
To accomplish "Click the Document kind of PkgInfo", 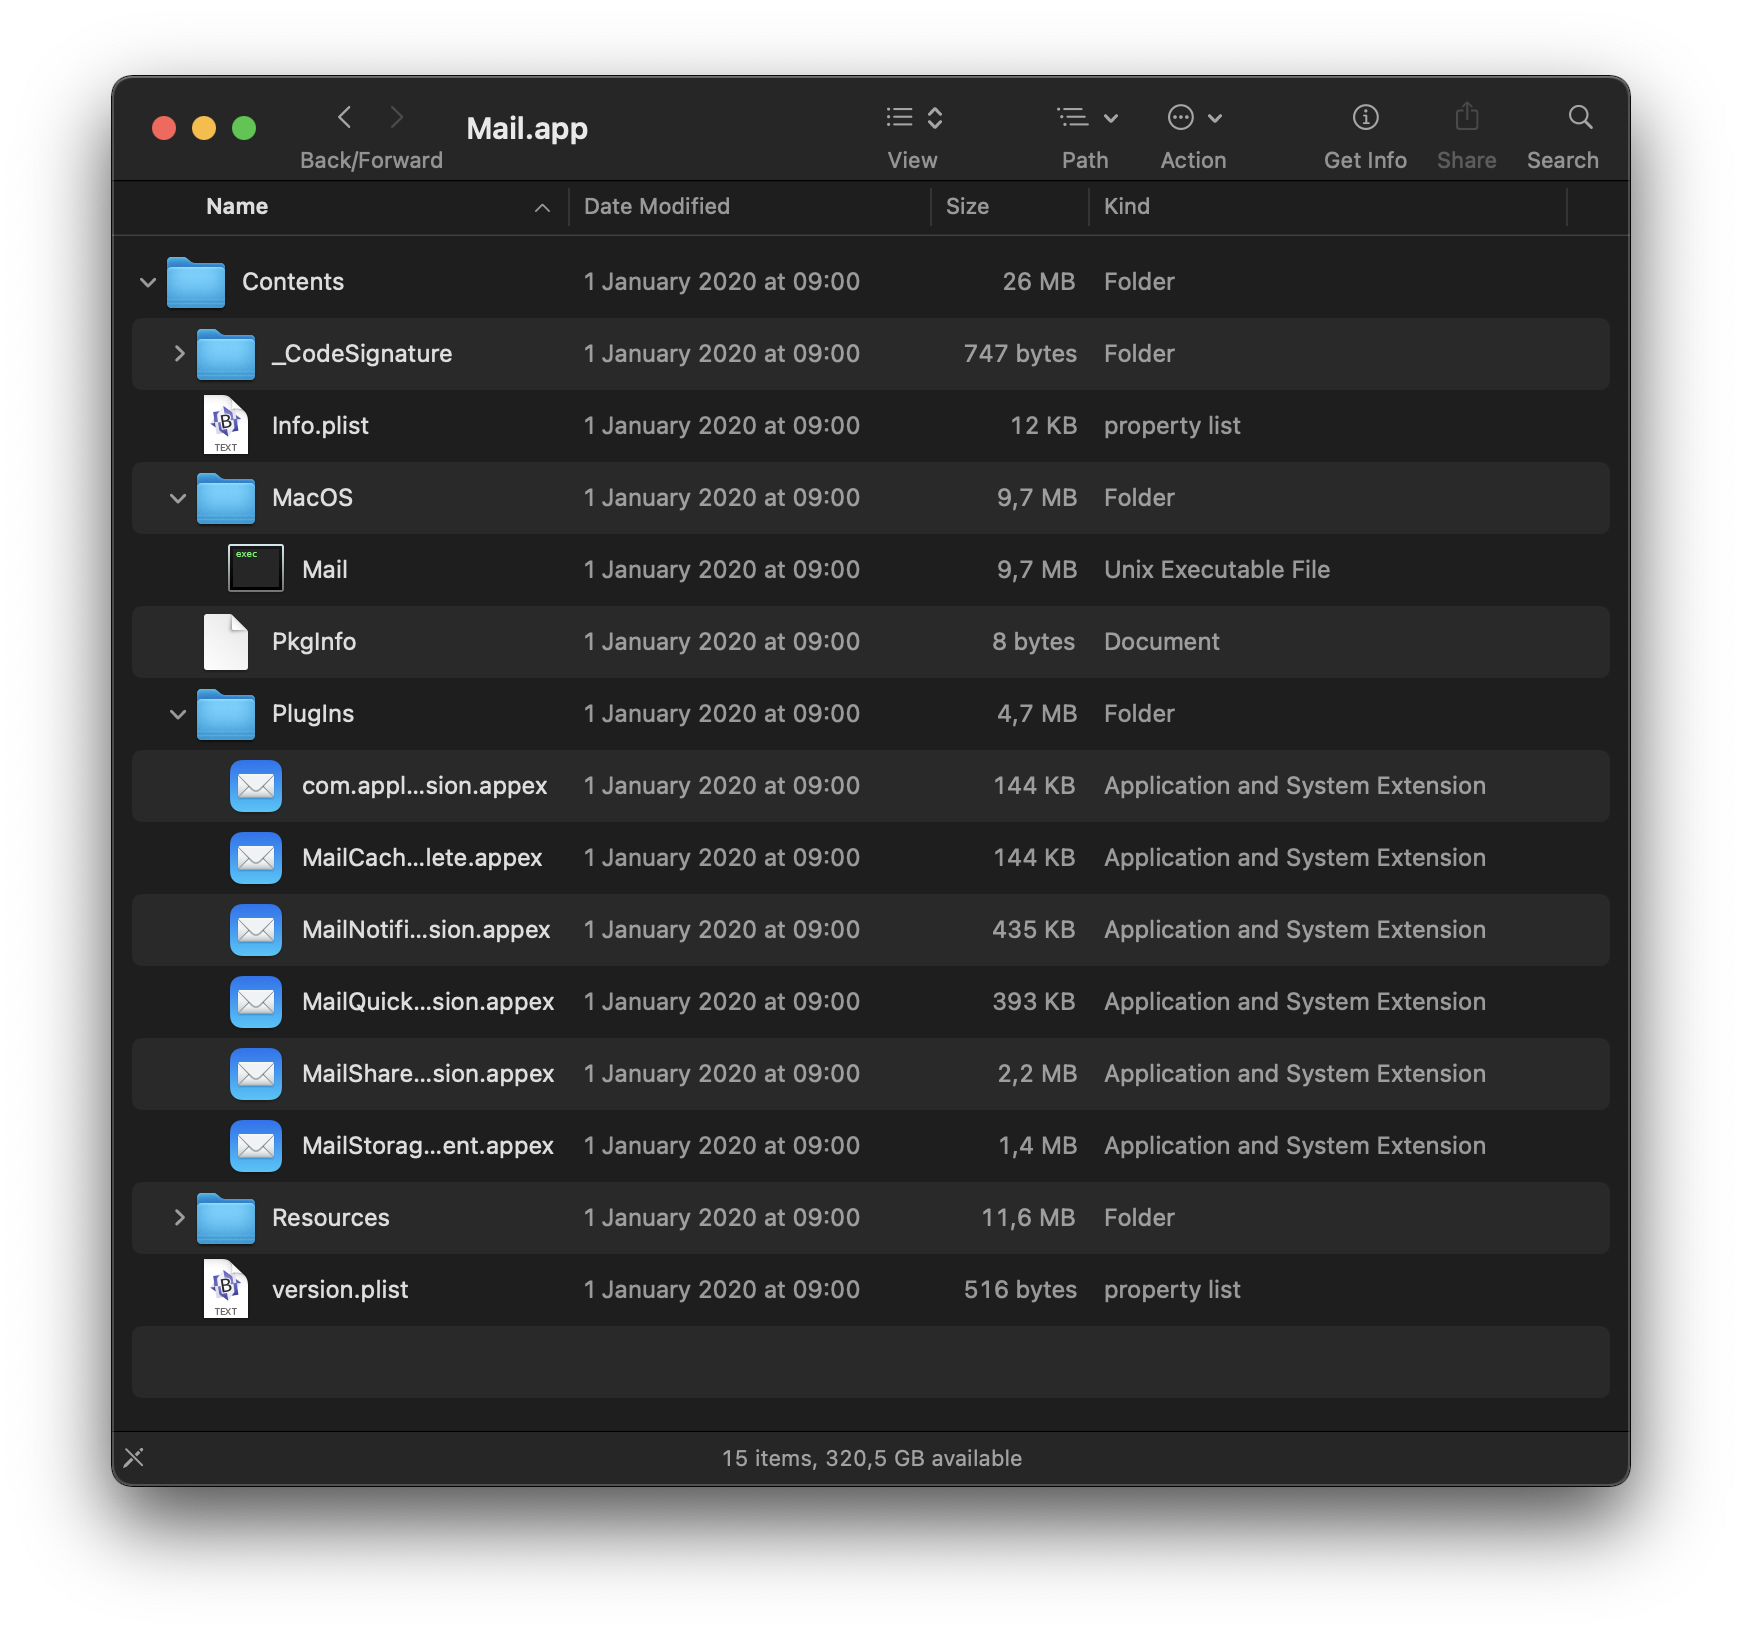I will [1162, 642].
